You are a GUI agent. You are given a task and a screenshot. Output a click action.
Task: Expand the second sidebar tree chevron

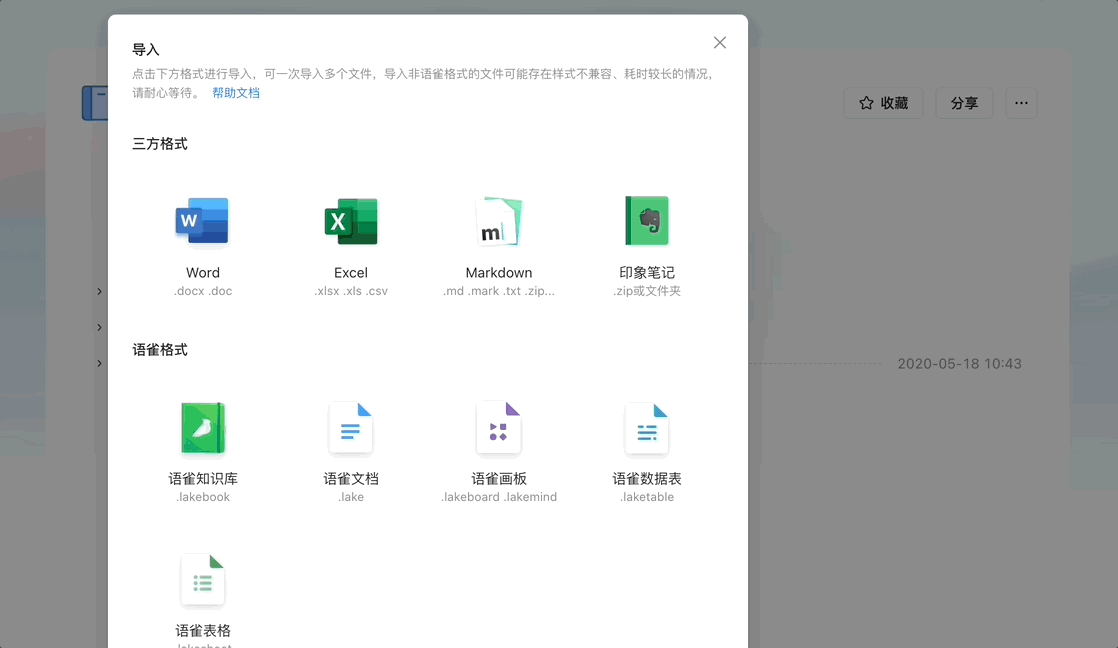coord(99,328)
